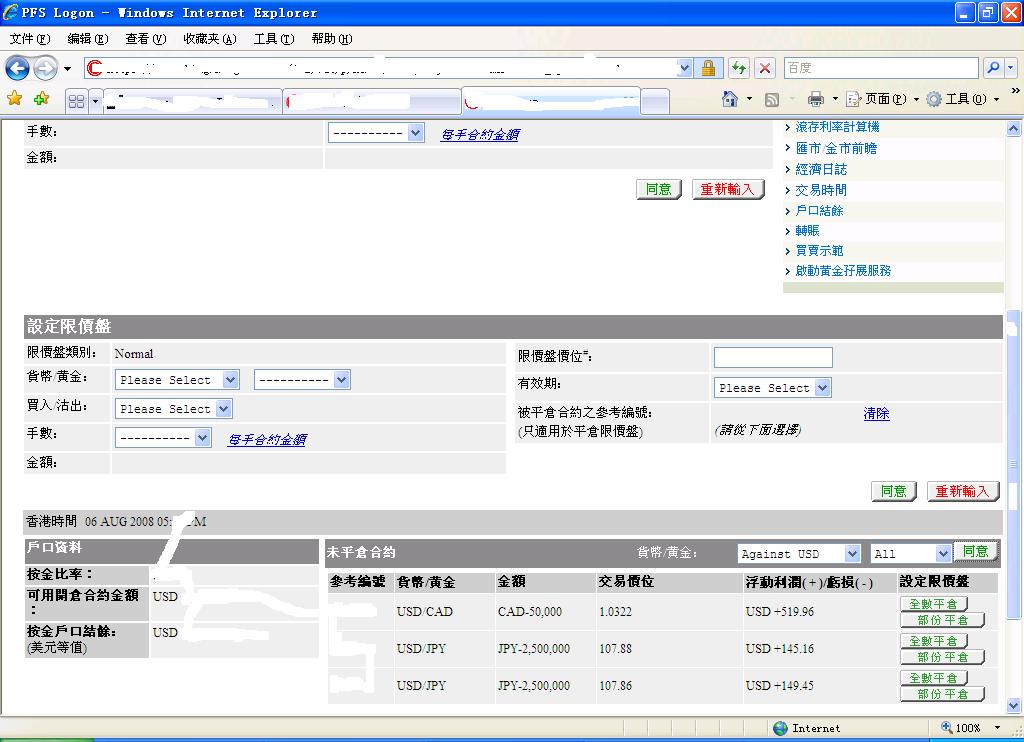
Task: Click 部份平倉 for USD/JPY 107.86 contract
Action: [942, 694]
